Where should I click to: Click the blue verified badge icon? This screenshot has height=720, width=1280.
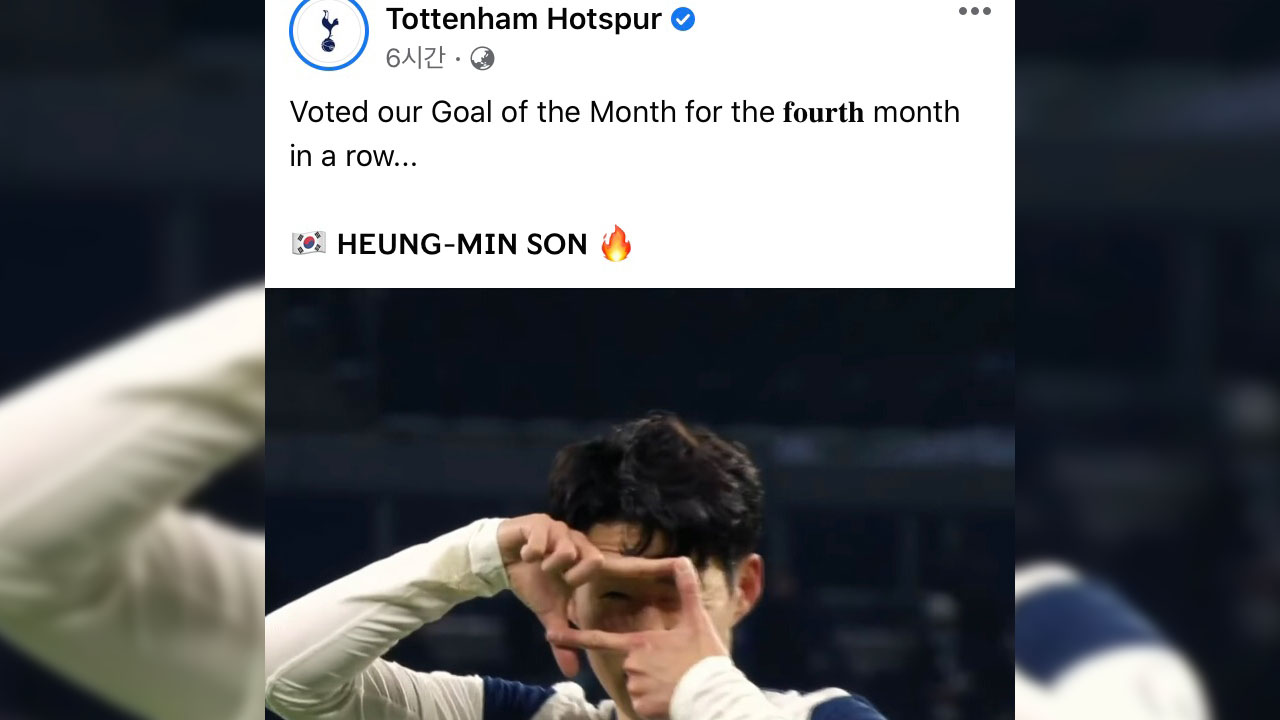pyautogui.click(x=683, y=19)
